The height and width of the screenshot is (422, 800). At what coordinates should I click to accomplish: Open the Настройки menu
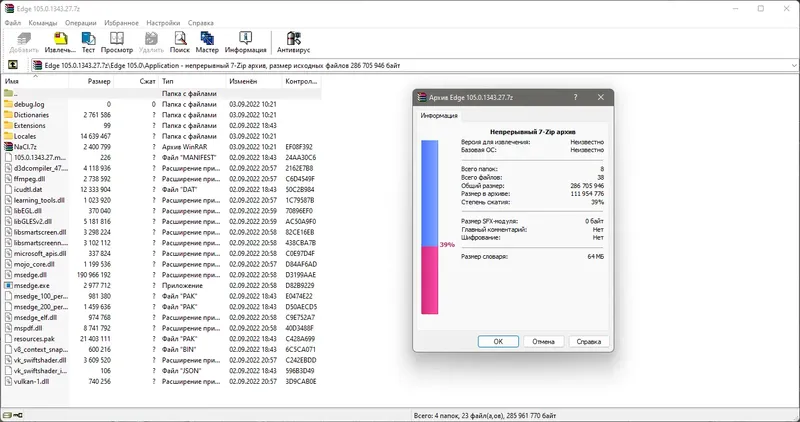click(163, 23)
